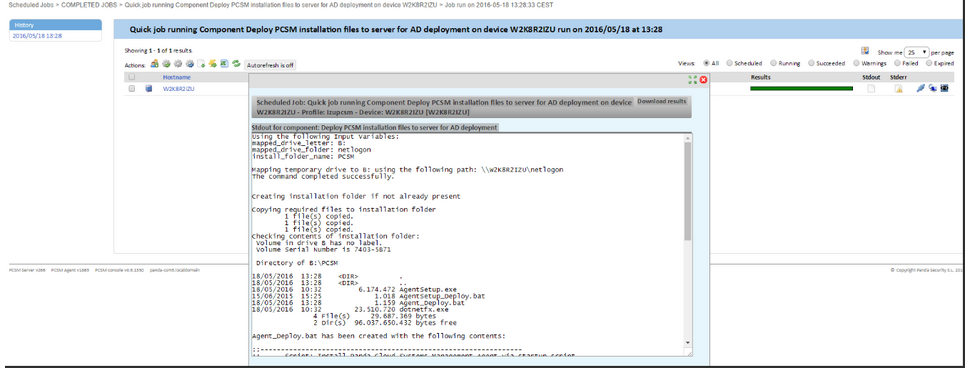Click the Stderr column header

(898, 77)
